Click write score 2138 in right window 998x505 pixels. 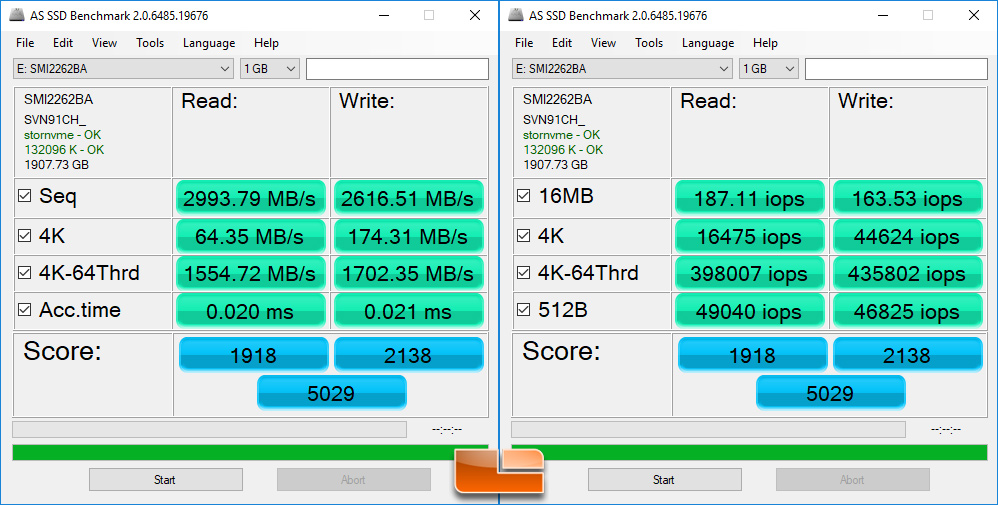(x=907, y=354)
